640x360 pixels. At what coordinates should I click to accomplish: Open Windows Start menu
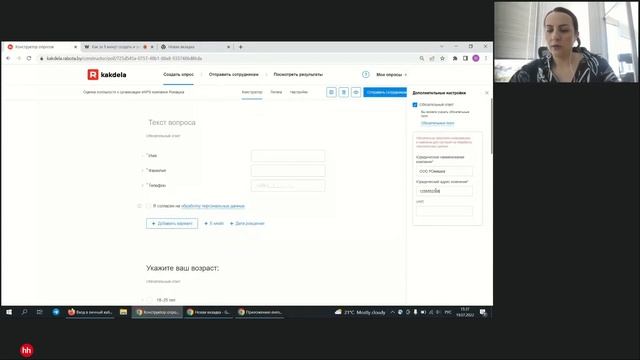[x=9, y=312]
